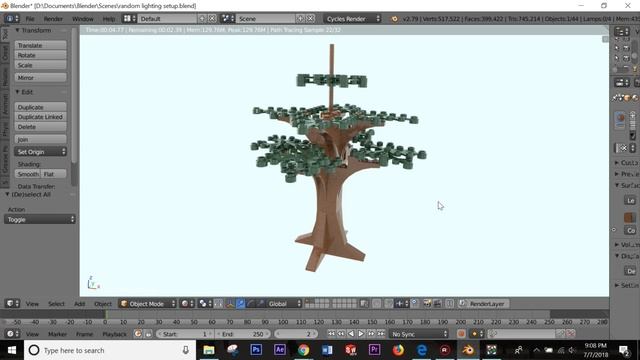Open the Cycles Render engine dropdown
This screenshot has width=640, height=360.
click(x=353, y=19)
